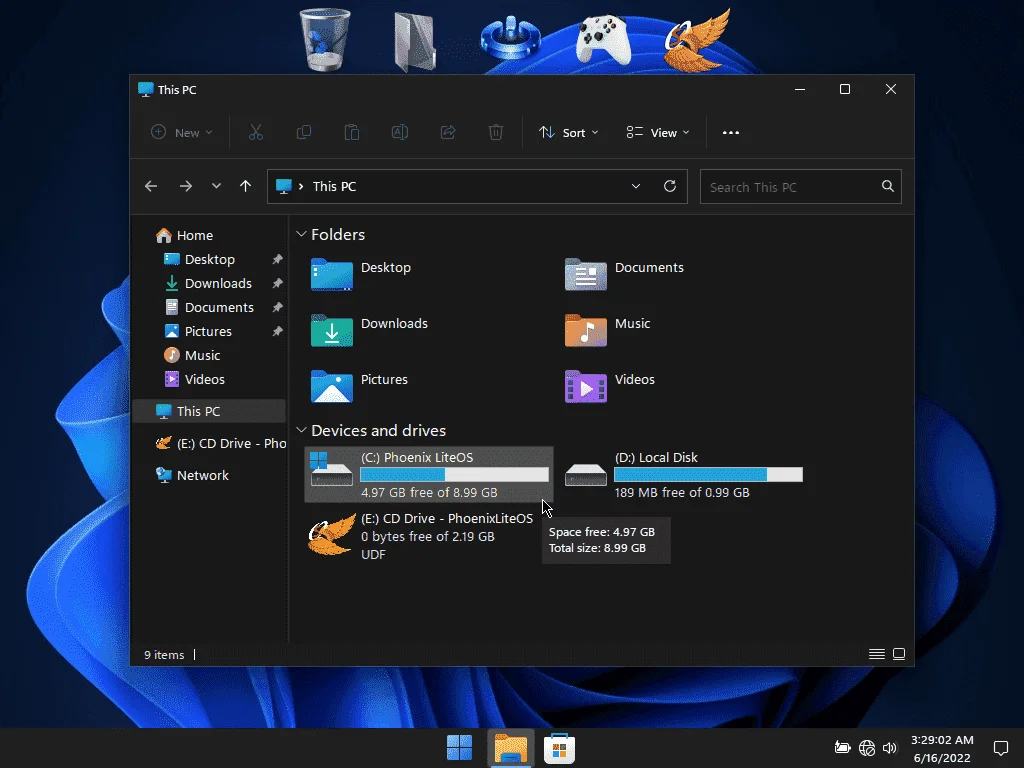Image resolution: width=1024 pixels, height=768 pixels.
Task: Refresh the This PC view
Action: pos(669,186)
